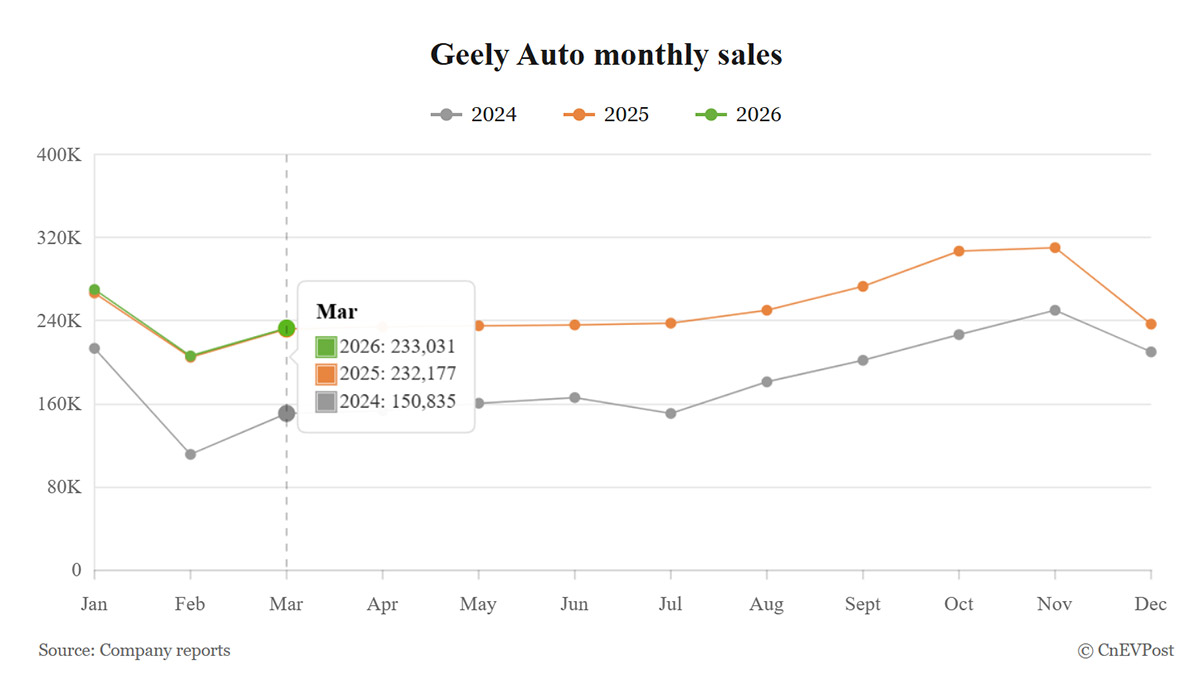The width and height of the screenshot is (1200, 675).
Task: Click the 2024 July data point
Action: point(671,413)
